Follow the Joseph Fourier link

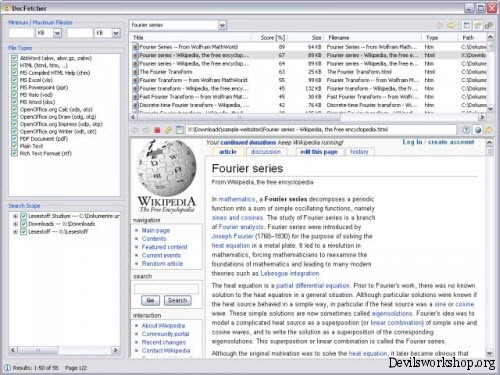(x=233, y=236)
